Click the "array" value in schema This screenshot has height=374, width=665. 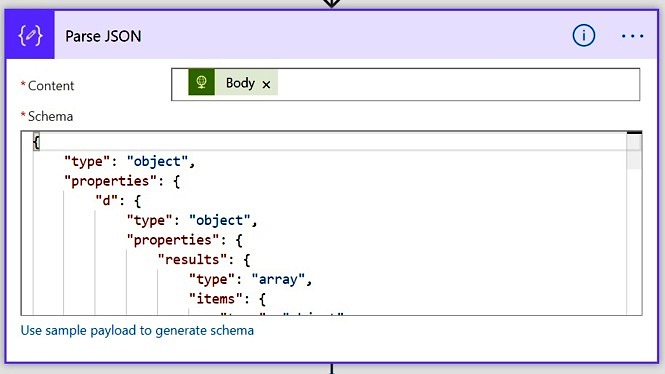tap(278, 279)
